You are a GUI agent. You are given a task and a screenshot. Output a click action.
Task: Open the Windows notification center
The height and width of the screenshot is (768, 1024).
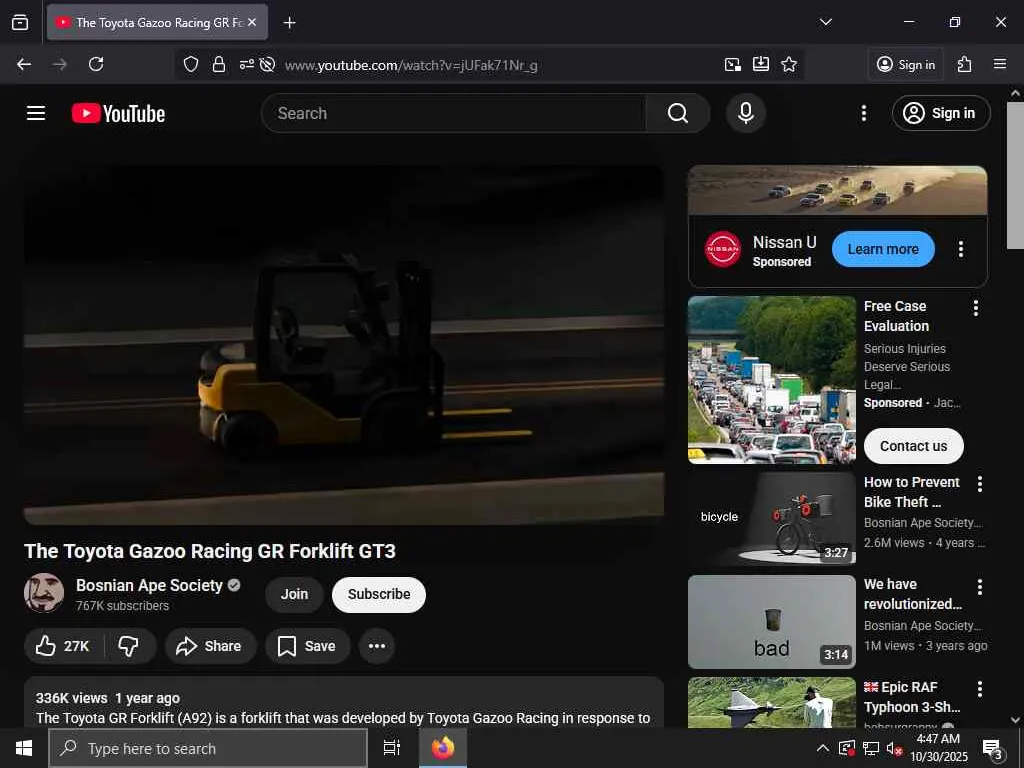tap(992, 749)
